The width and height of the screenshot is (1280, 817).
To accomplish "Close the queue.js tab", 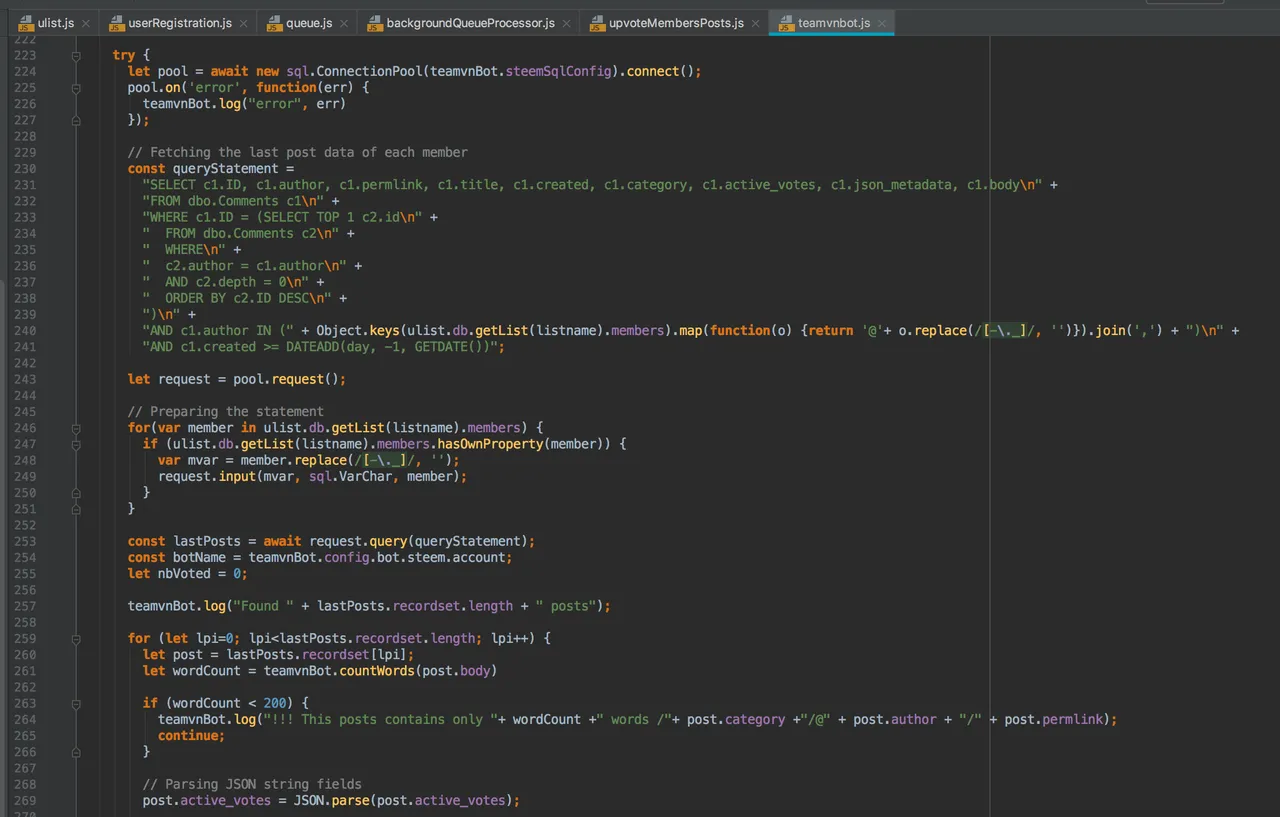I will point(344,23).
